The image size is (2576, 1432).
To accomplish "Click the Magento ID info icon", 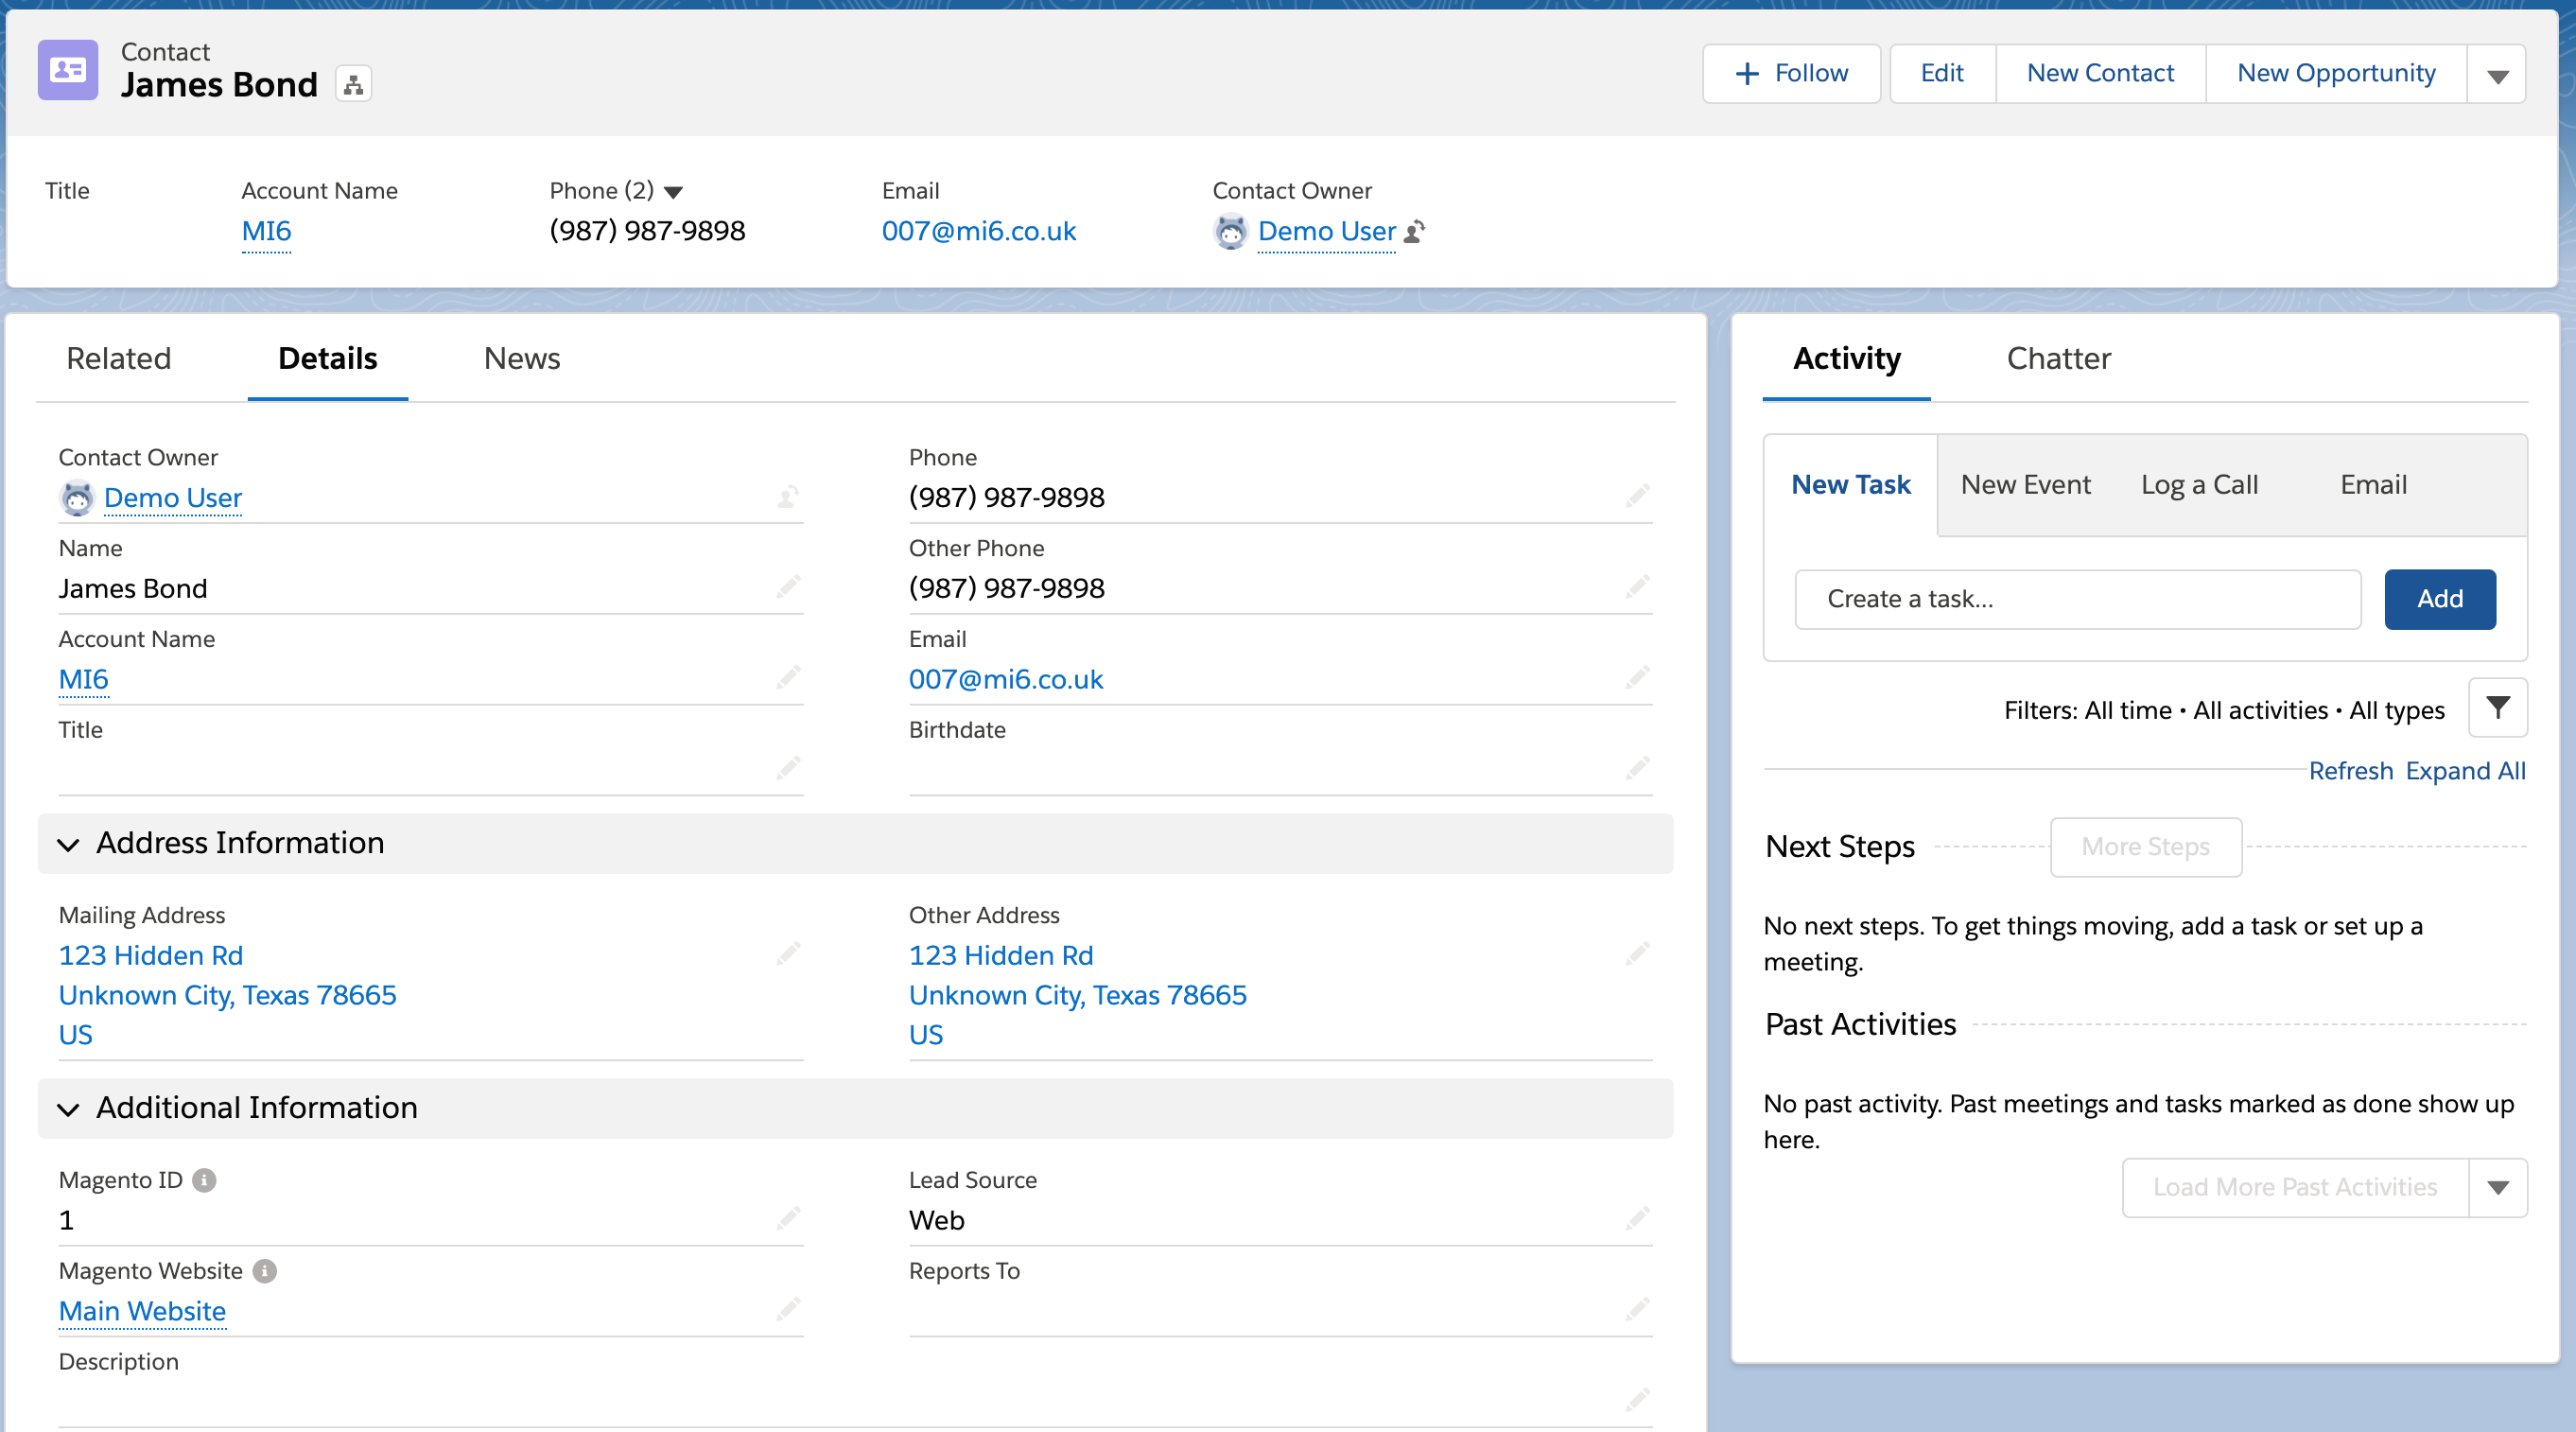I will 204,1180.
